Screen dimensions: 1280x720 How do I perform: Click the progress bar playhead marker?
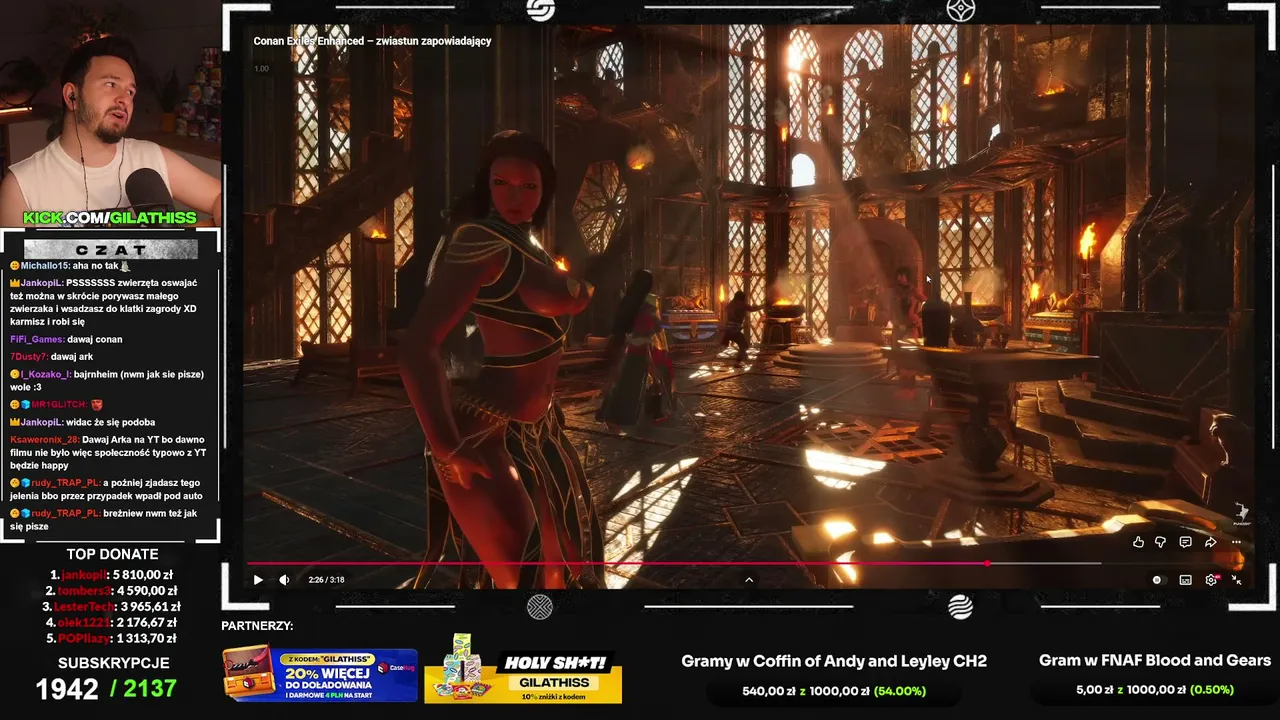tap(987, 564)
